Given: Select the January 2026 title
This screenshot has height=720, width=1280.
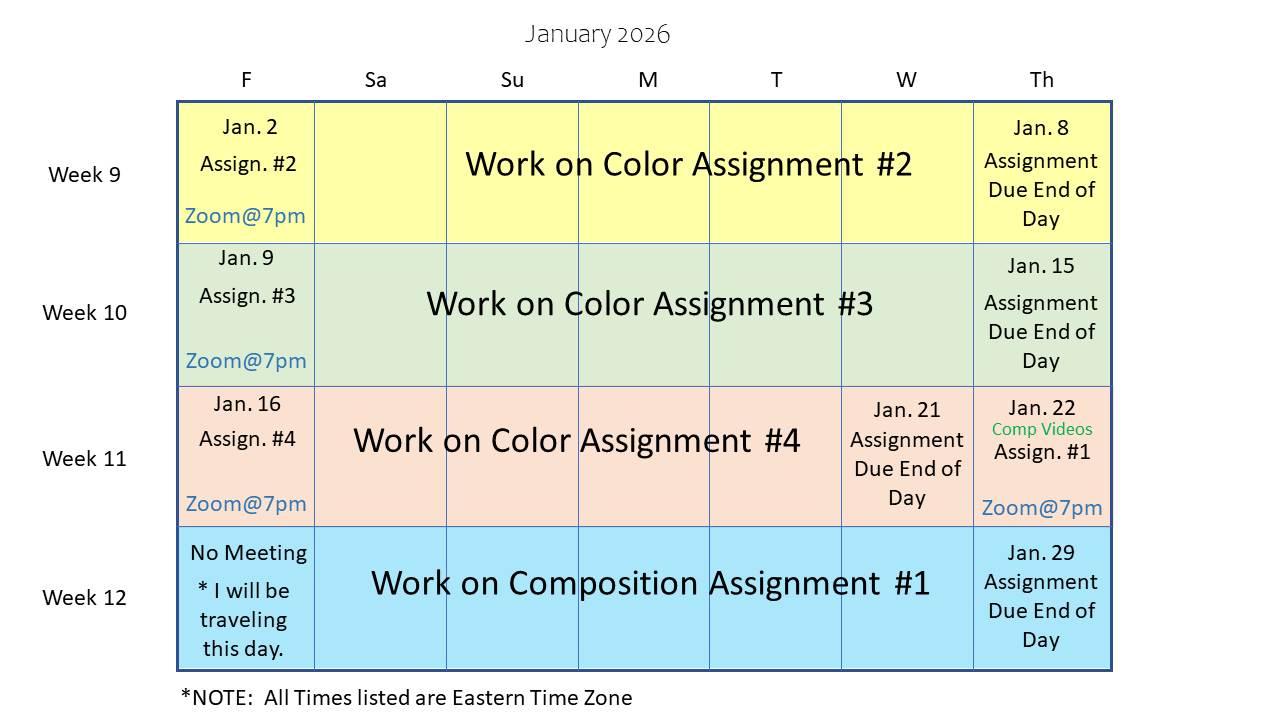Looking at the screenshot, I should tap(597, 34).
